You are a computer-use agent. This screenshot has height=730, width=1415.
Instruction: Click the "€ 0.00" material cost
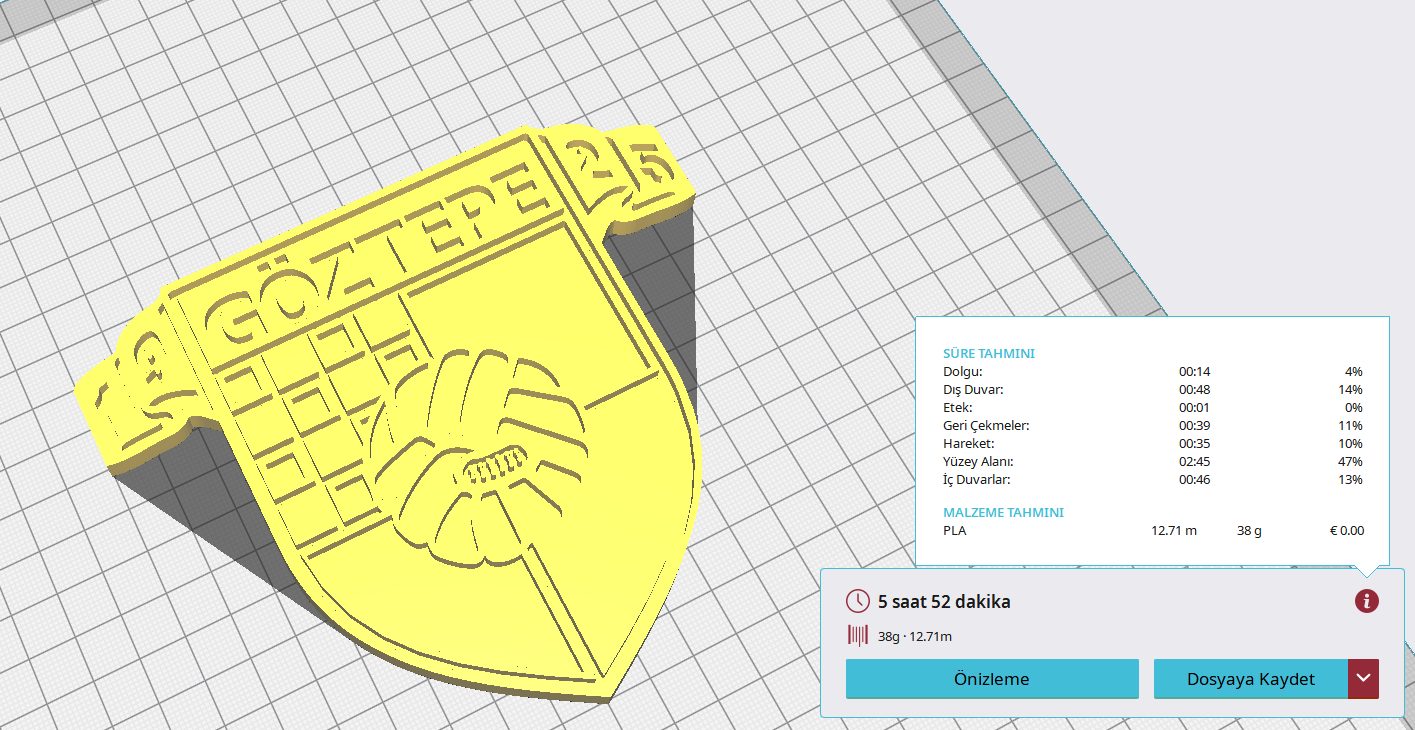tap(1347, 531)
